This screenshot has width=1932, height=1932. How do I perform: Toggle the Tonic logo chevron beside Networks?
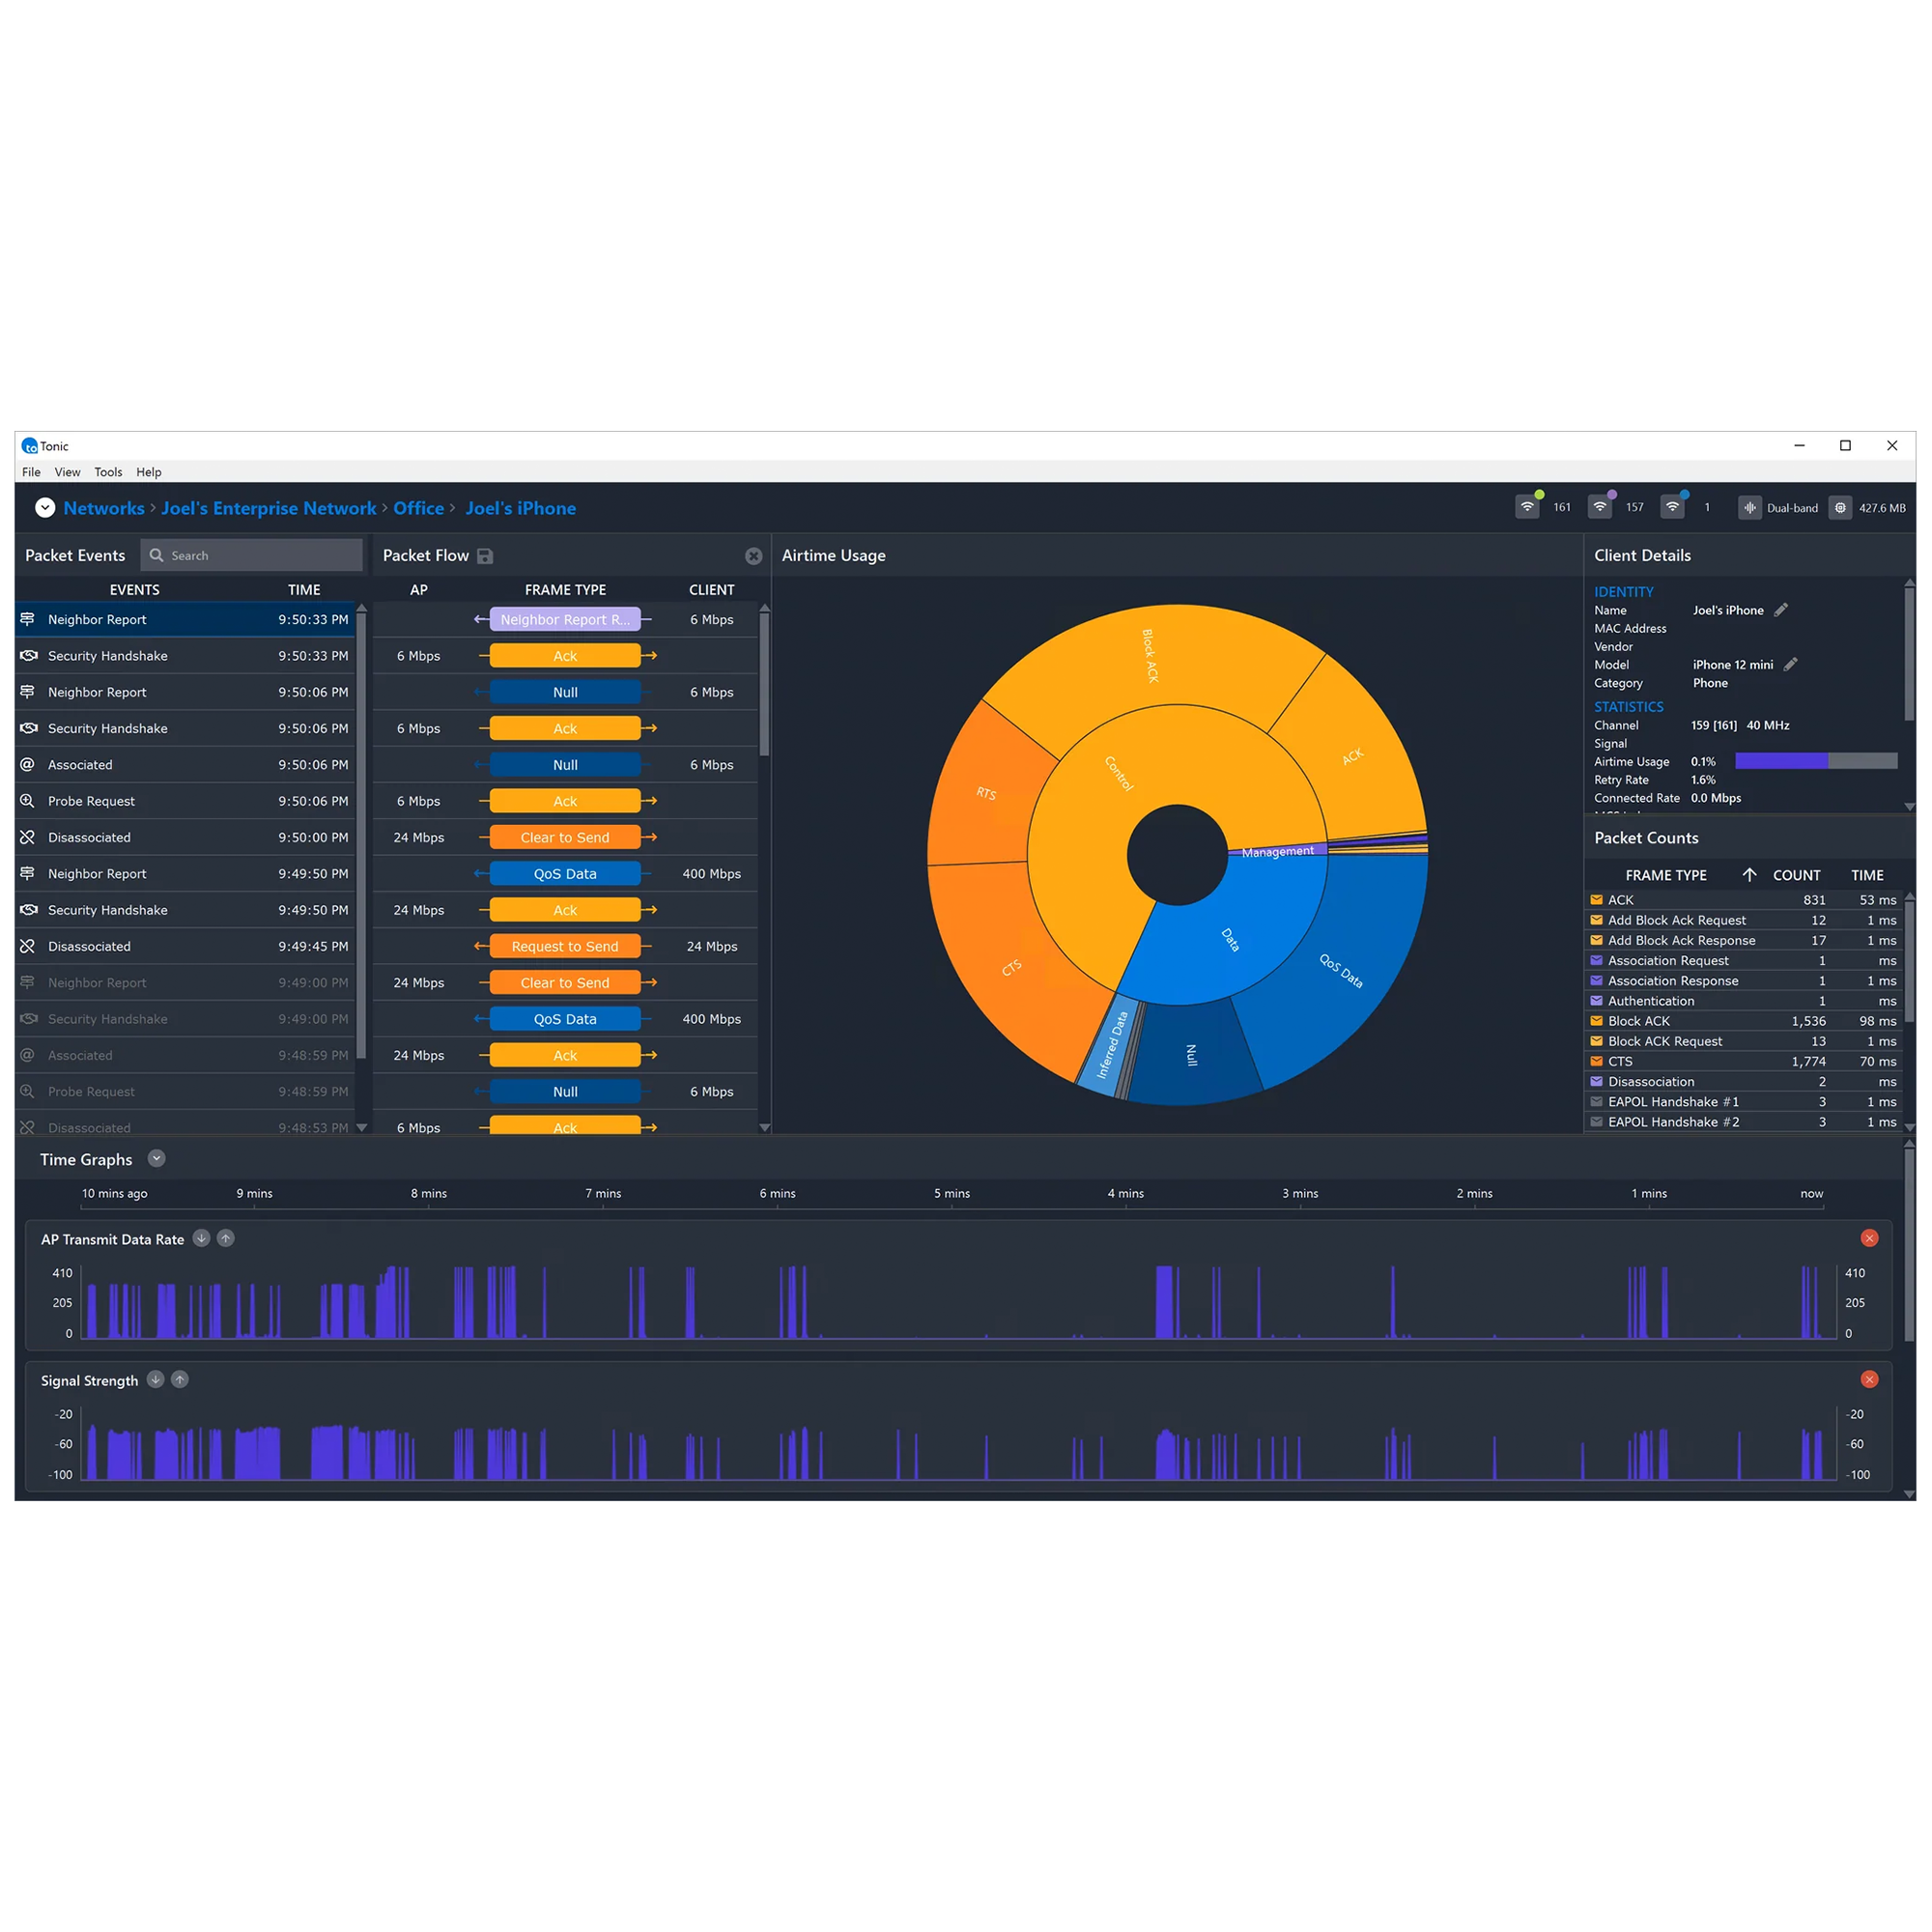click(x=45, y=507)
